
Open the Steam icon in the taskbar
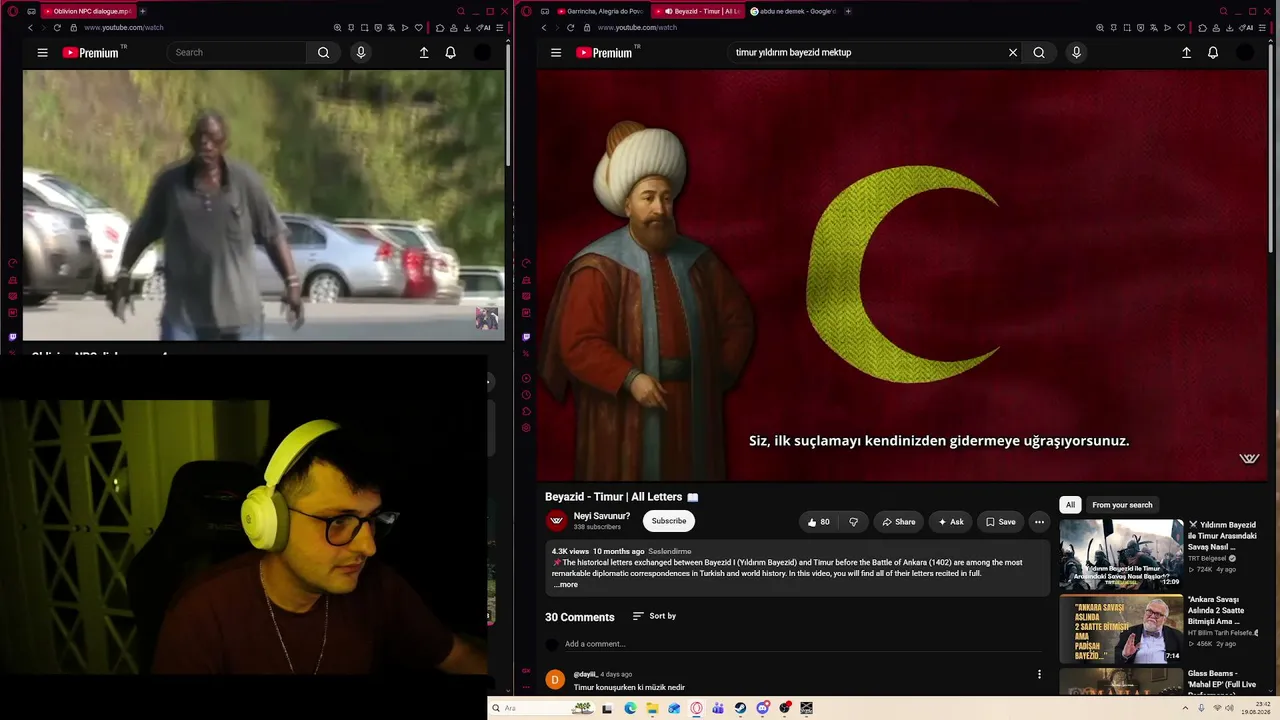tap(740, 708)
